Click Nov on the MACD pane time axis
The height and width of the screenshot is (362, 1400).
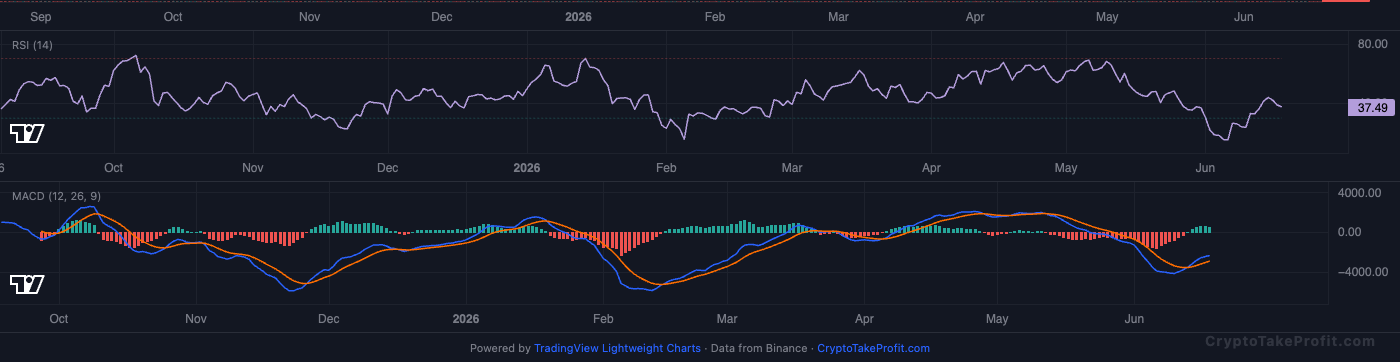[x=196, y=319]
